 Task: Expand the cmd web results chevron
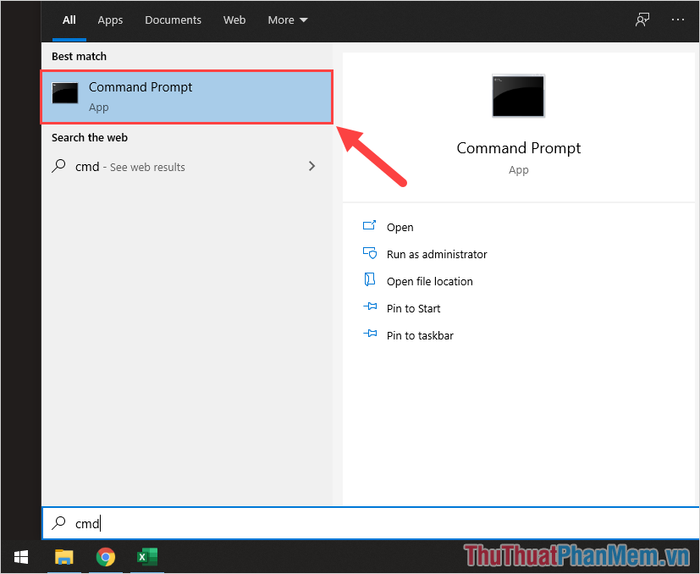pyautogui.click(x=312, y=166)
